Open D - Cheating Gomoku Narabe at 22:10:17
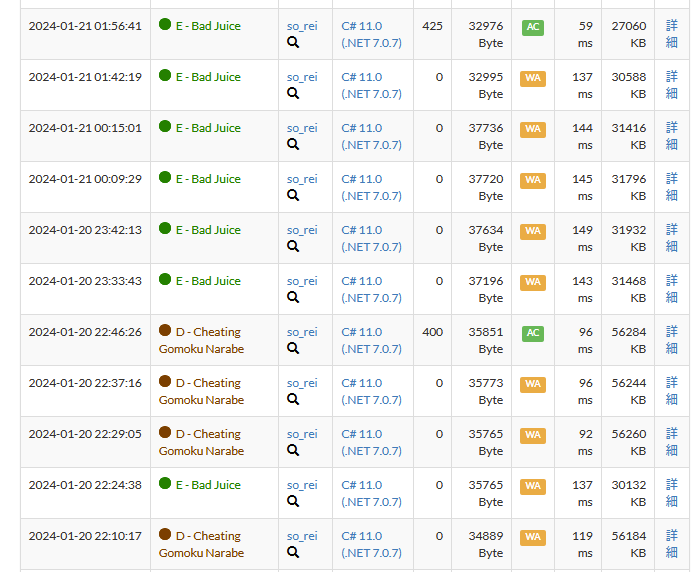The height and width of the screenshot is (572, 694). [201, 545]
